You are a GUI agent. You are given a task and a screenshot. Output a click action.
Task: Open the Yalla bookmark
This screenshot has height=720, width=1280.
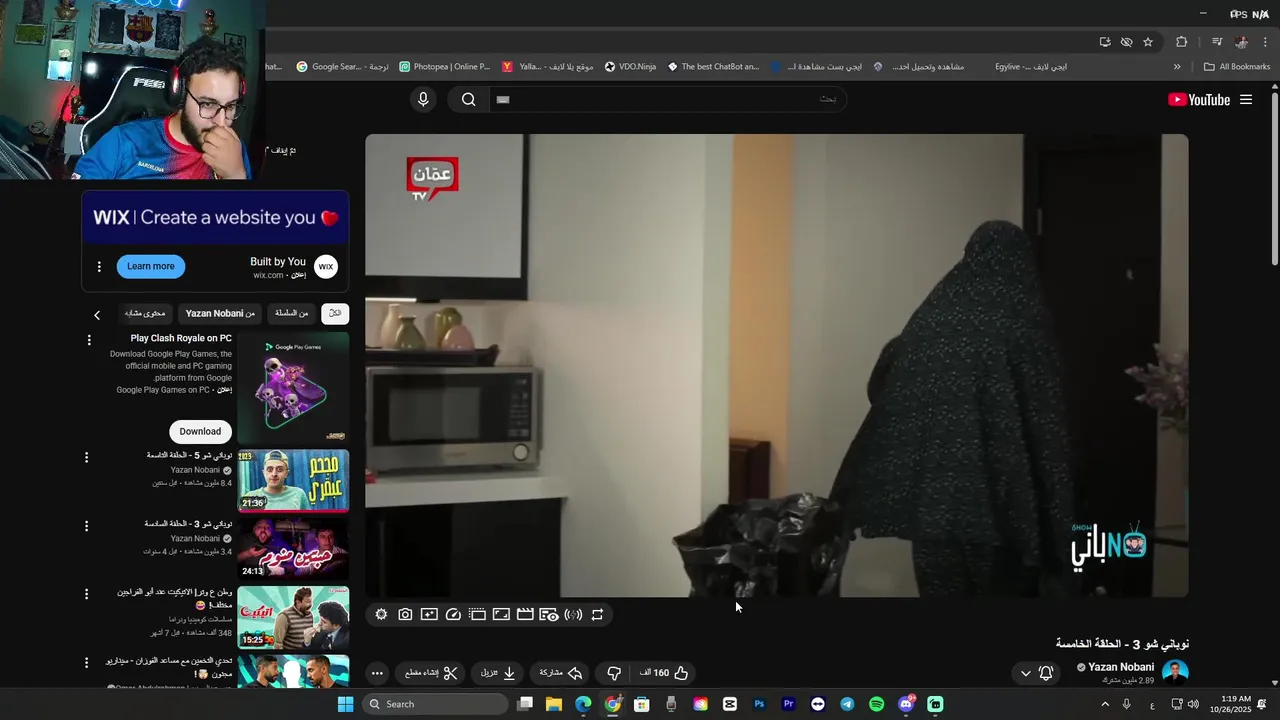(x=548, y=67)
